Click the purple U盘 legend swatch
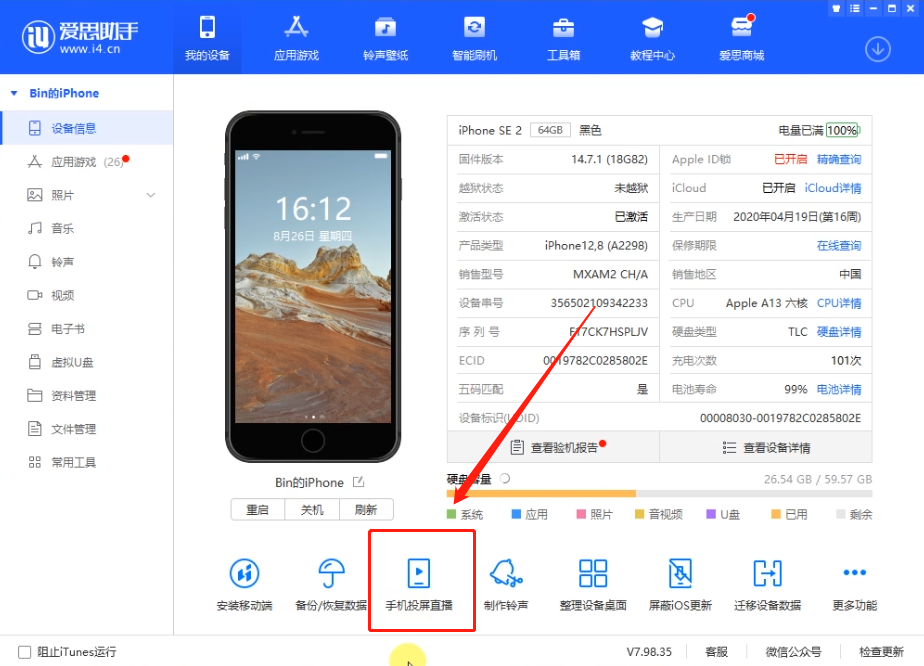Image resolution: width=924 pixels, height=666 pixels. (x=711, y=514)
